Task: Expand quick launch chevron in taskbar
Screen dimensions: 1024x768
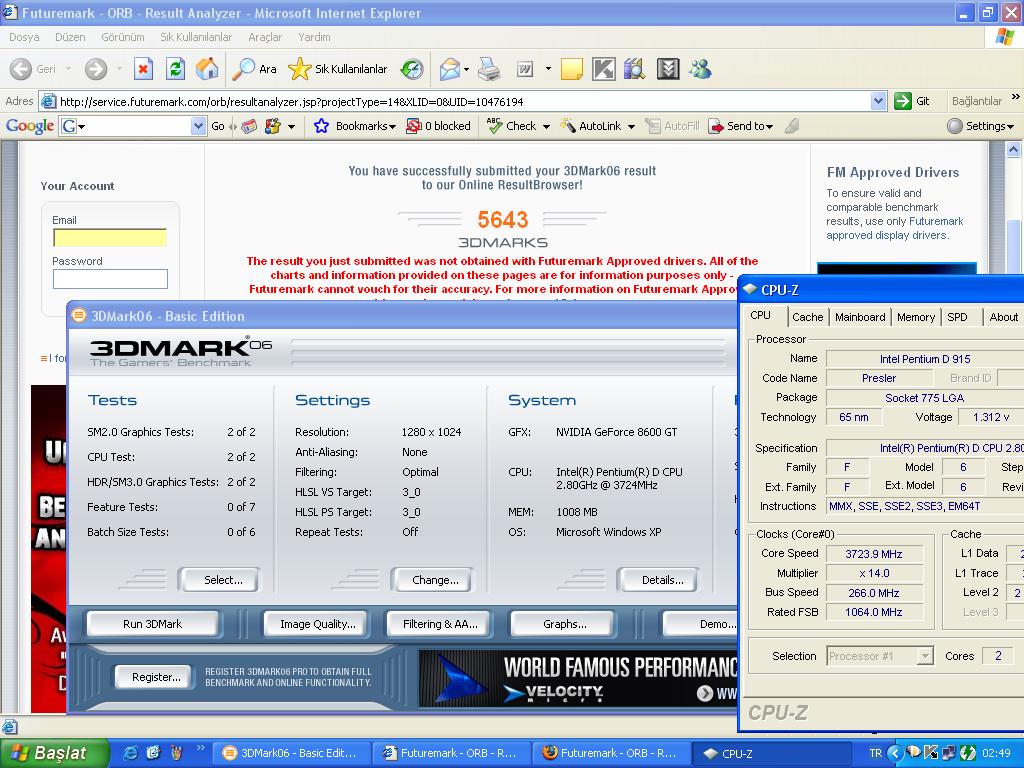Action: coord(200,748)
